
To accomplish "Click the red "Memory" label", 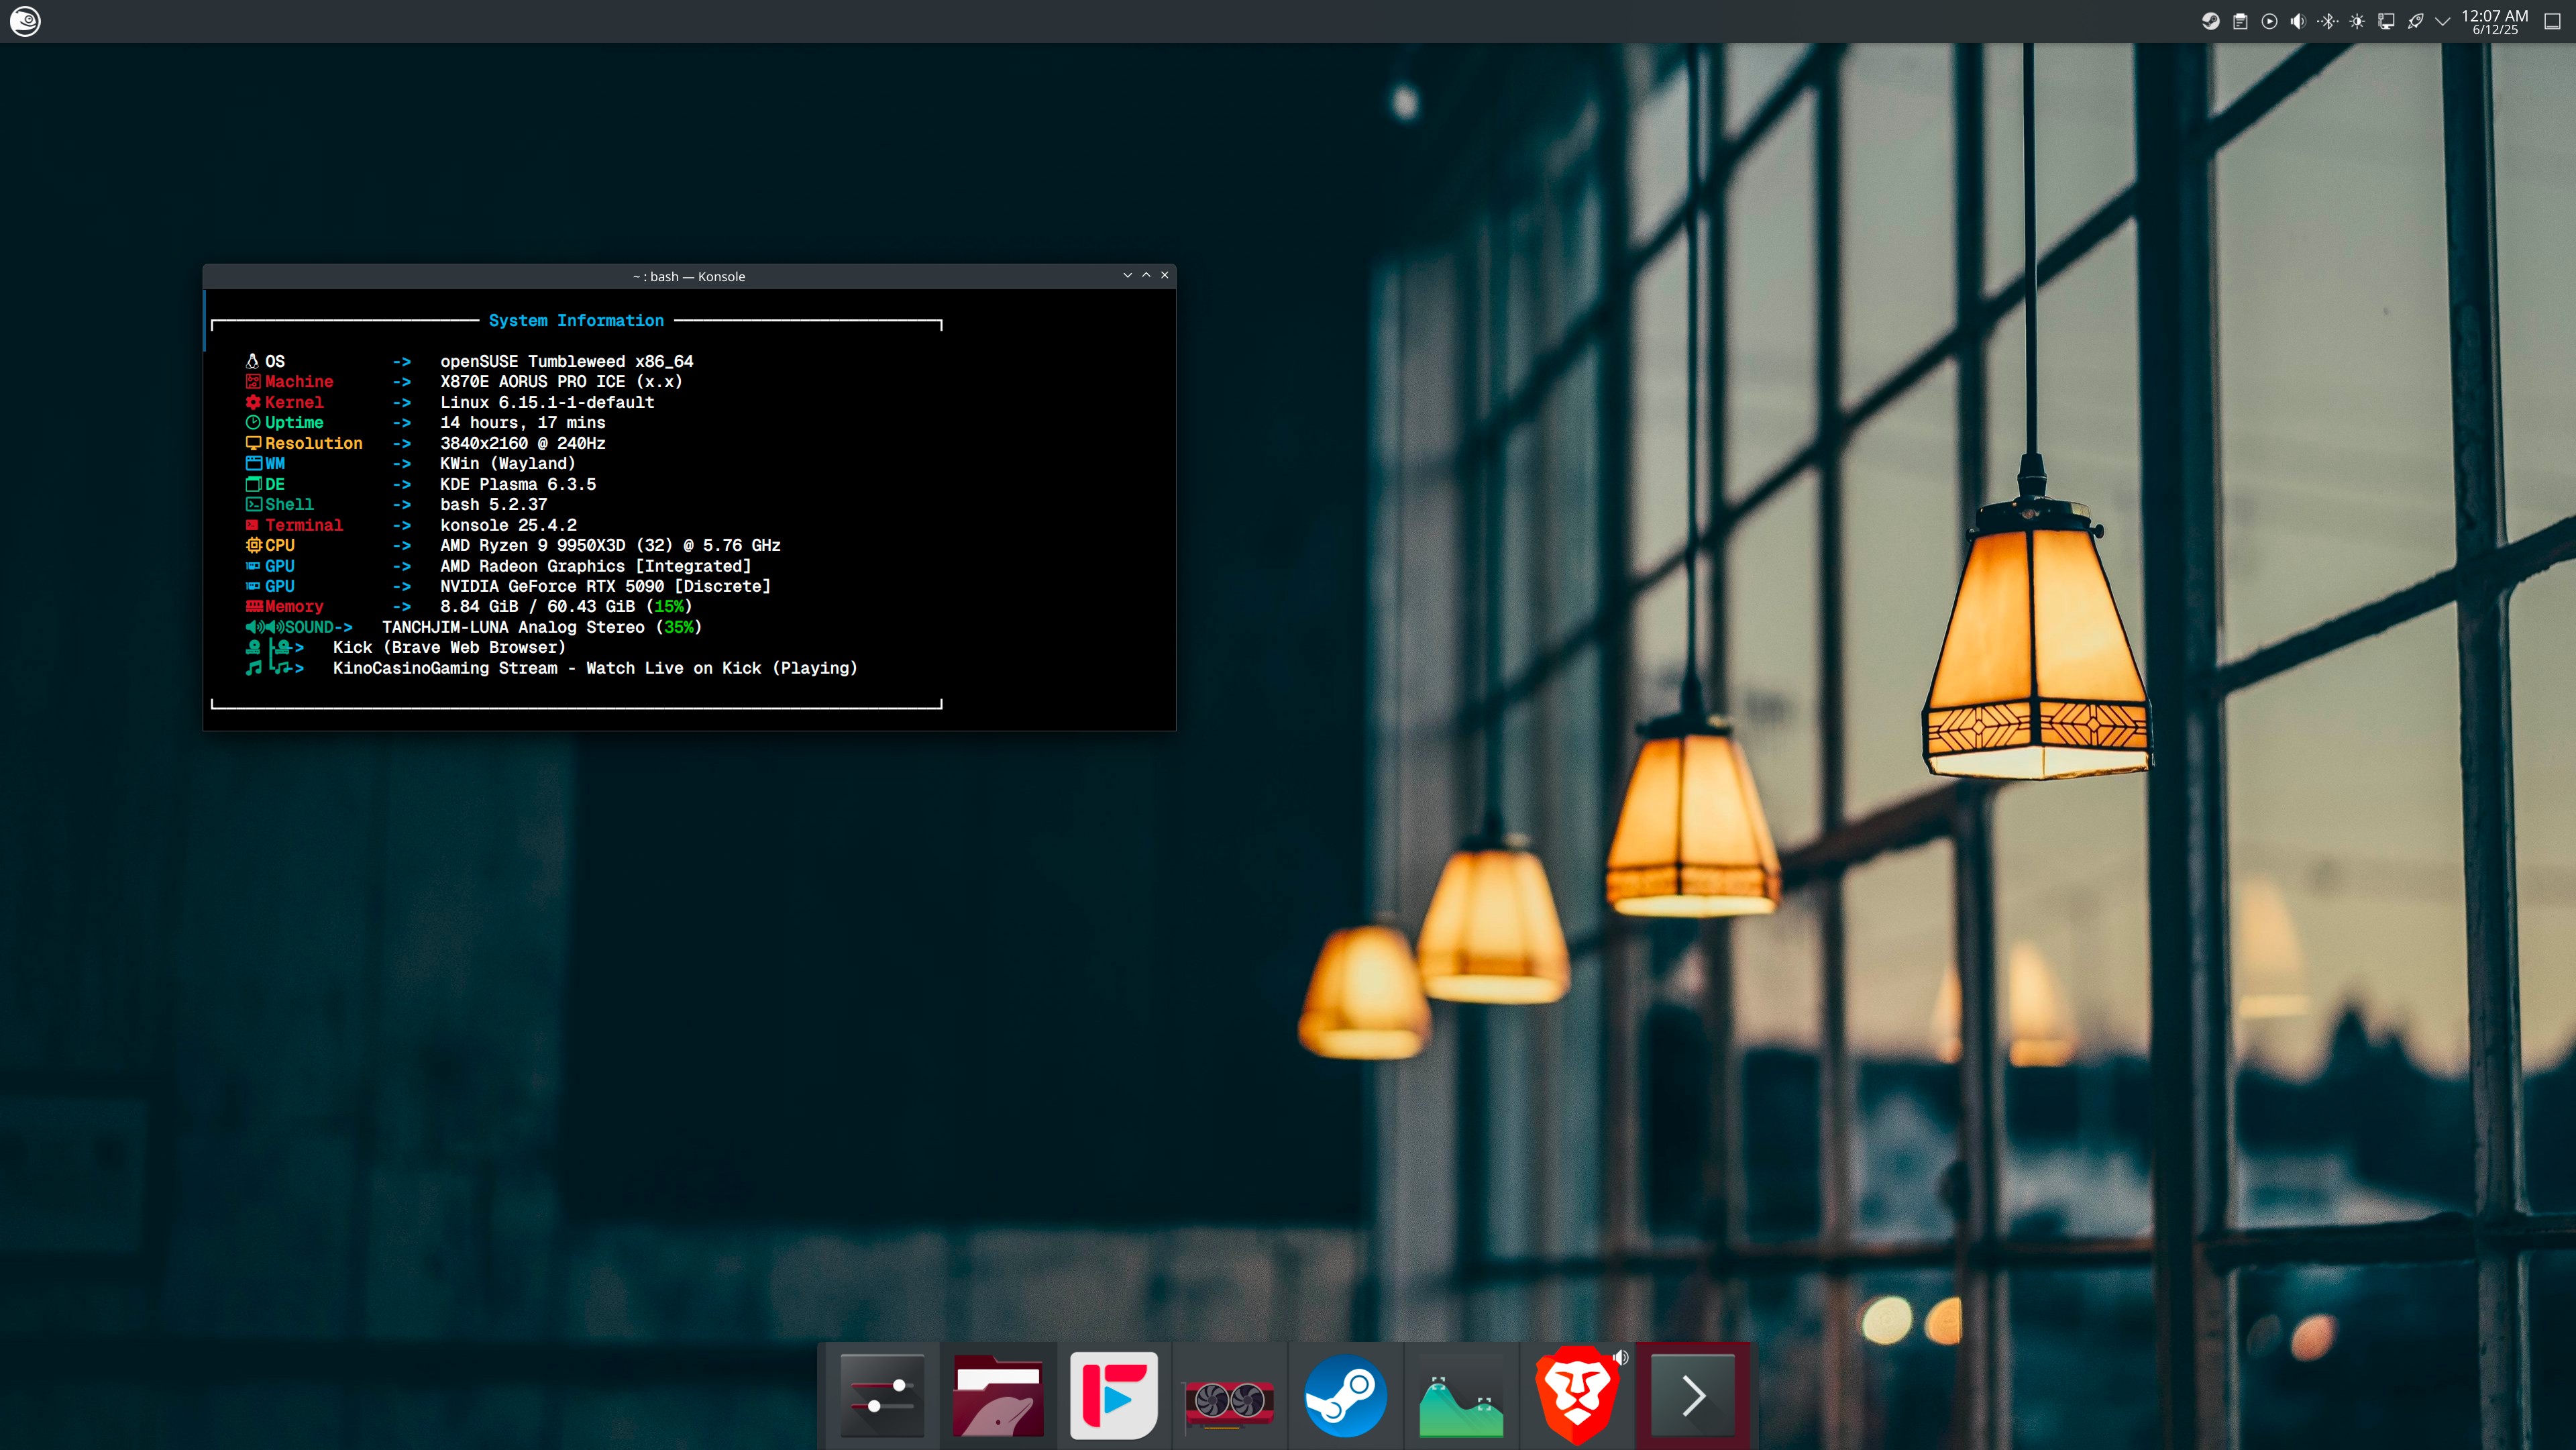I will [x=294, y=606].
